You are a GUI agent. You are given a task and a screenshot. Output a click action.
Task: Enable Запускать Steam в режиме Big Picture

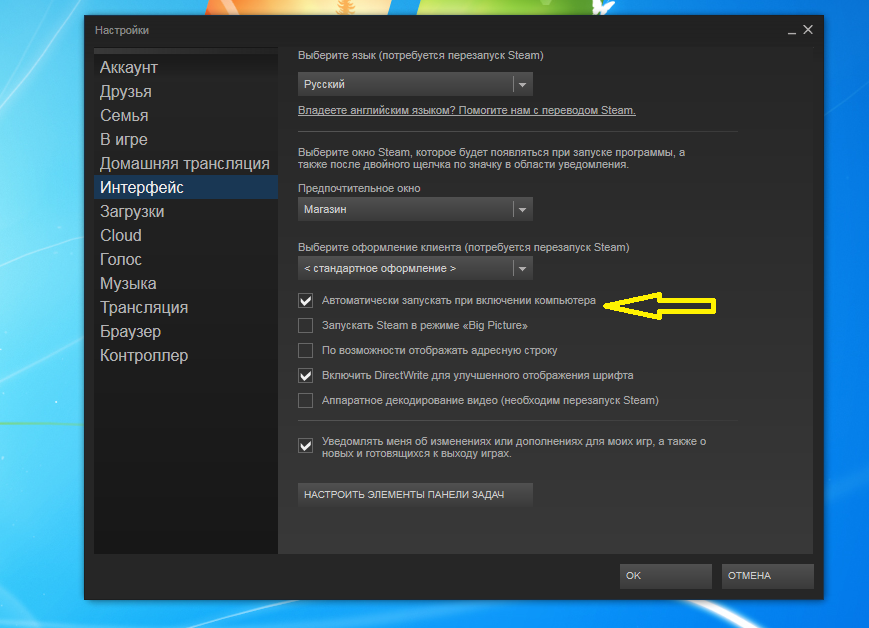coord(305,325)
